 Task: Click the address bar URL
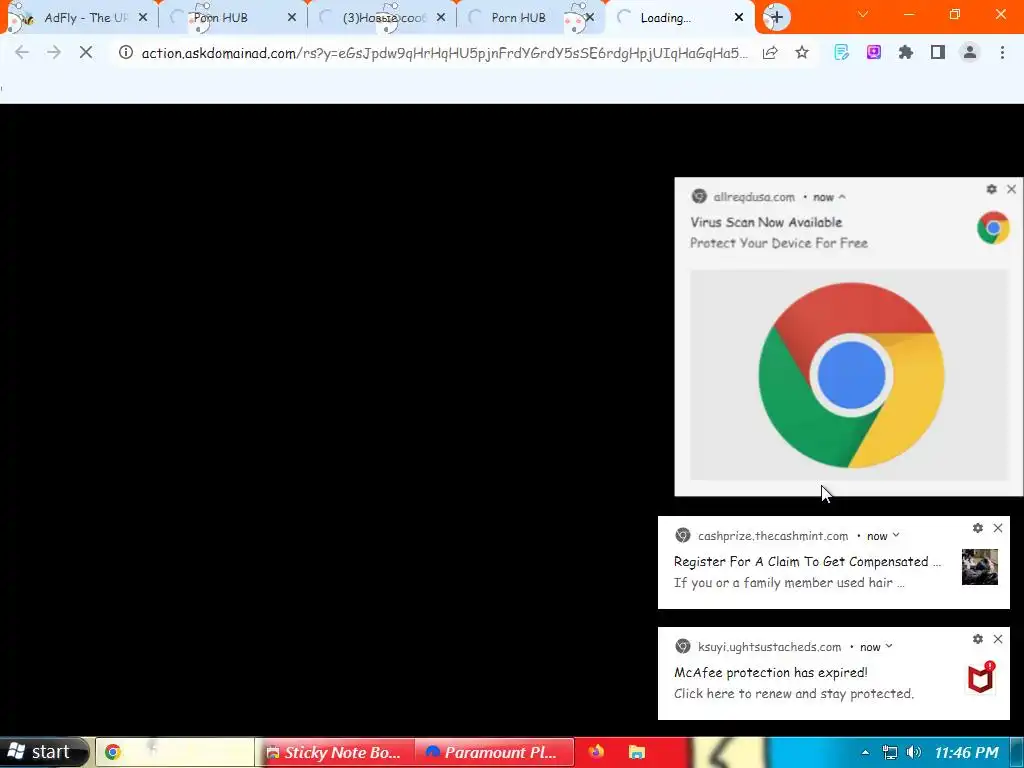coord(444,53)
